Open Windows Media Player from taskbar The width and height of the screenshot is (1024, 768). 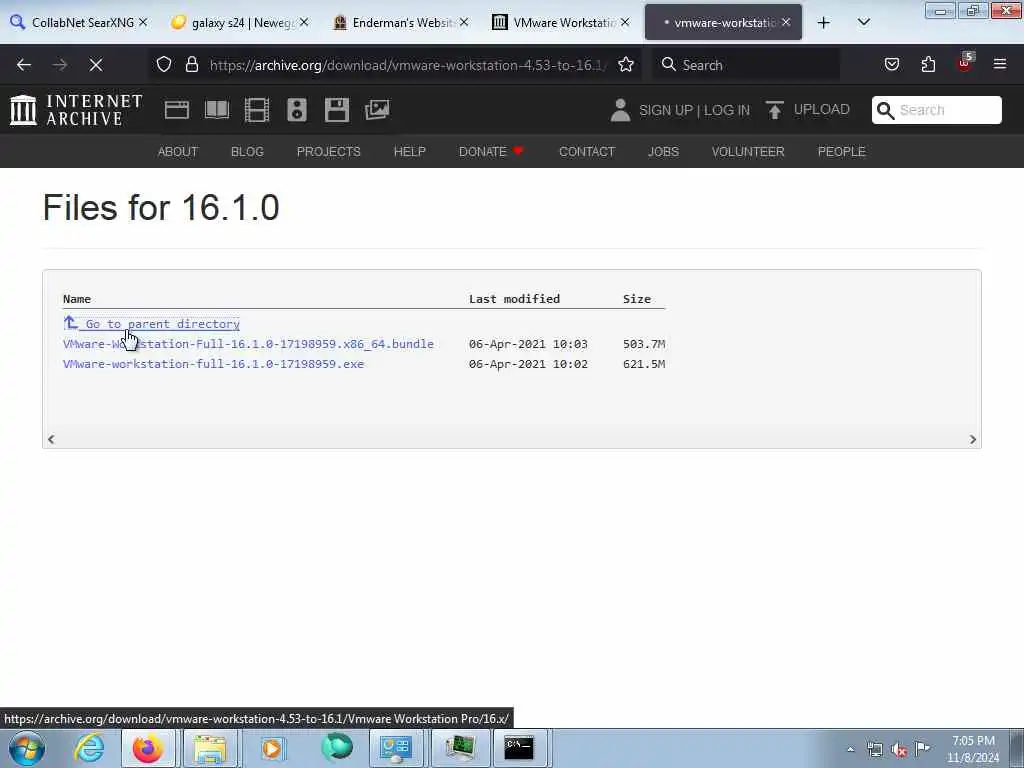click(x=272, y=748)
